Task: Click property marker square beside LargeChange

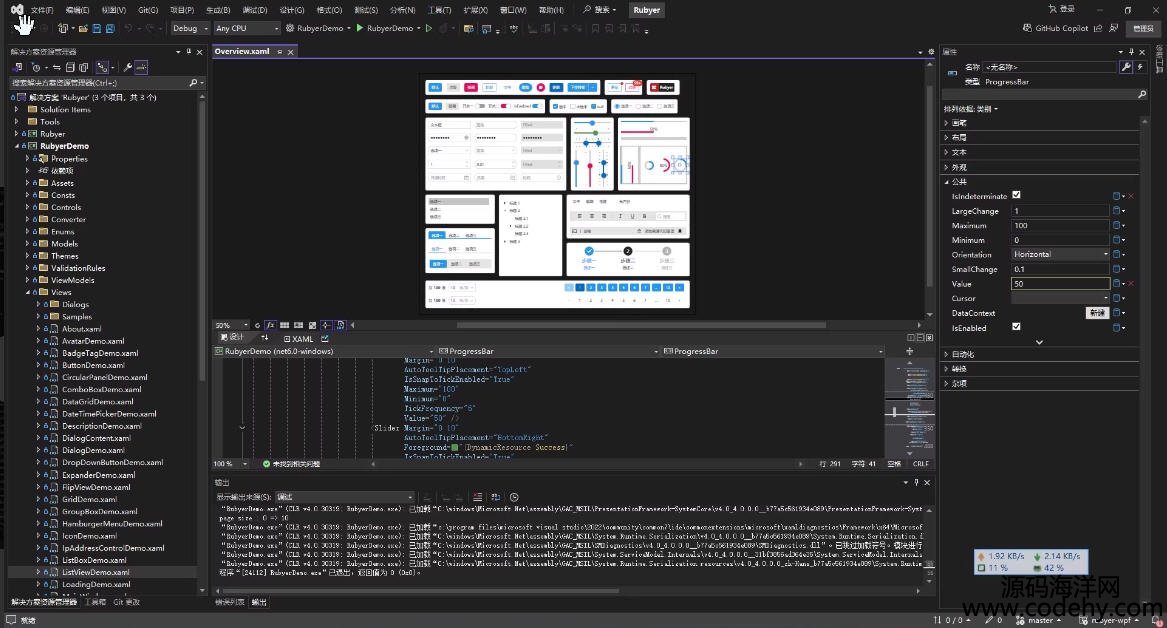Action: pos(1116,211)
